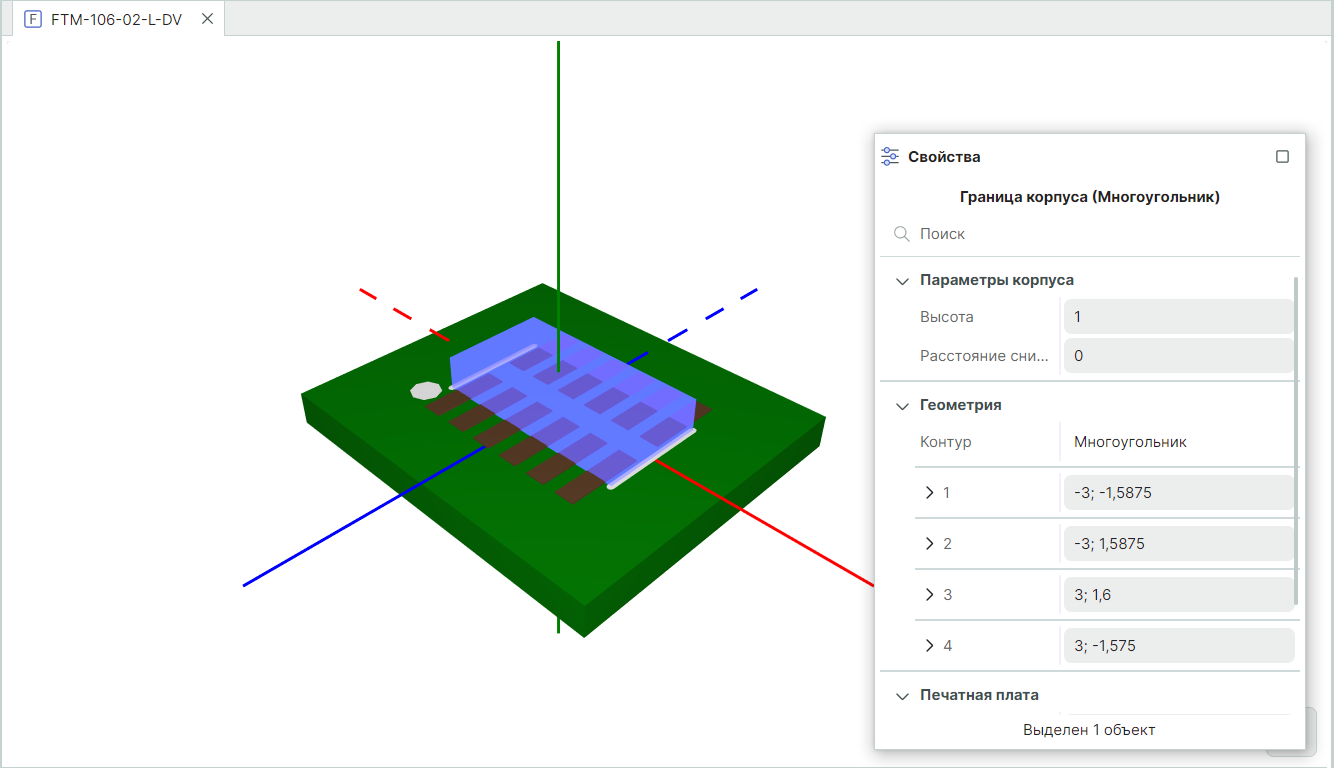The height and width of the screenshot is (768, 1334).
Task: Click the F footprint icon in the tab
Action: [x=33, y=19]
